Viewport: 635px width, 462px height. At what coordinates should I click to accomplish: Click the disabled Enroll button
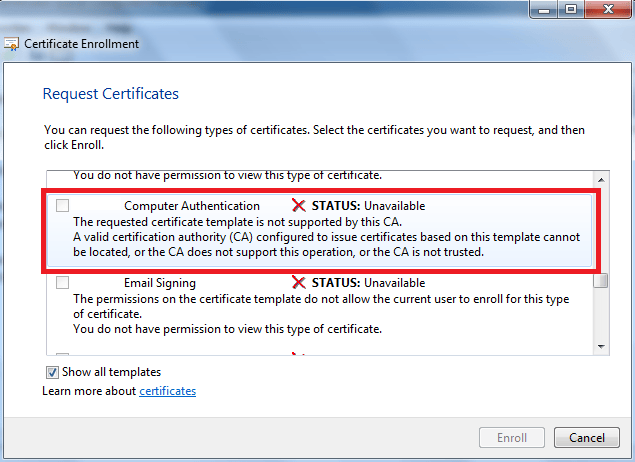click(512, 438)
